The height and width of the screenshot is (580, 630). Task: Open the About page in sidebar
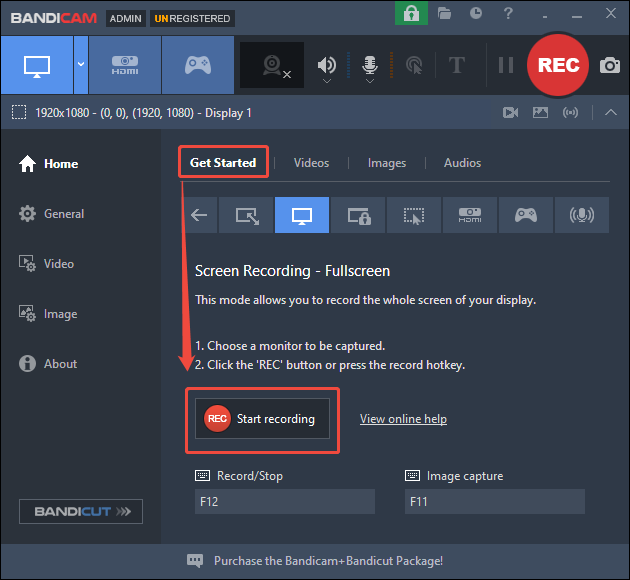[x=48, y=364]
